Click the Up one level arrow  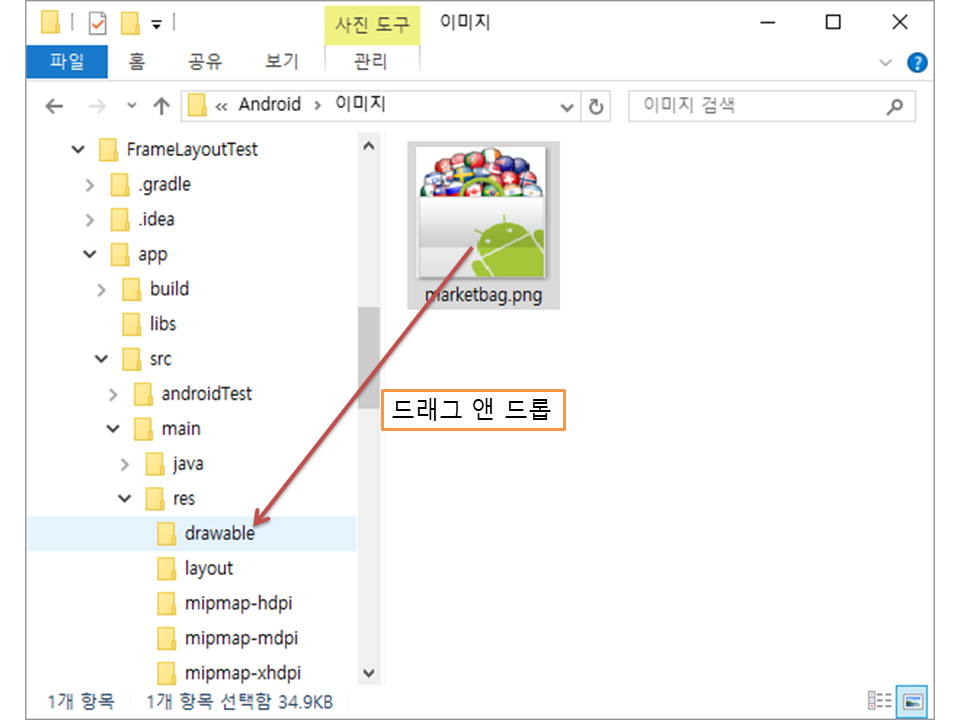point(161,106)
